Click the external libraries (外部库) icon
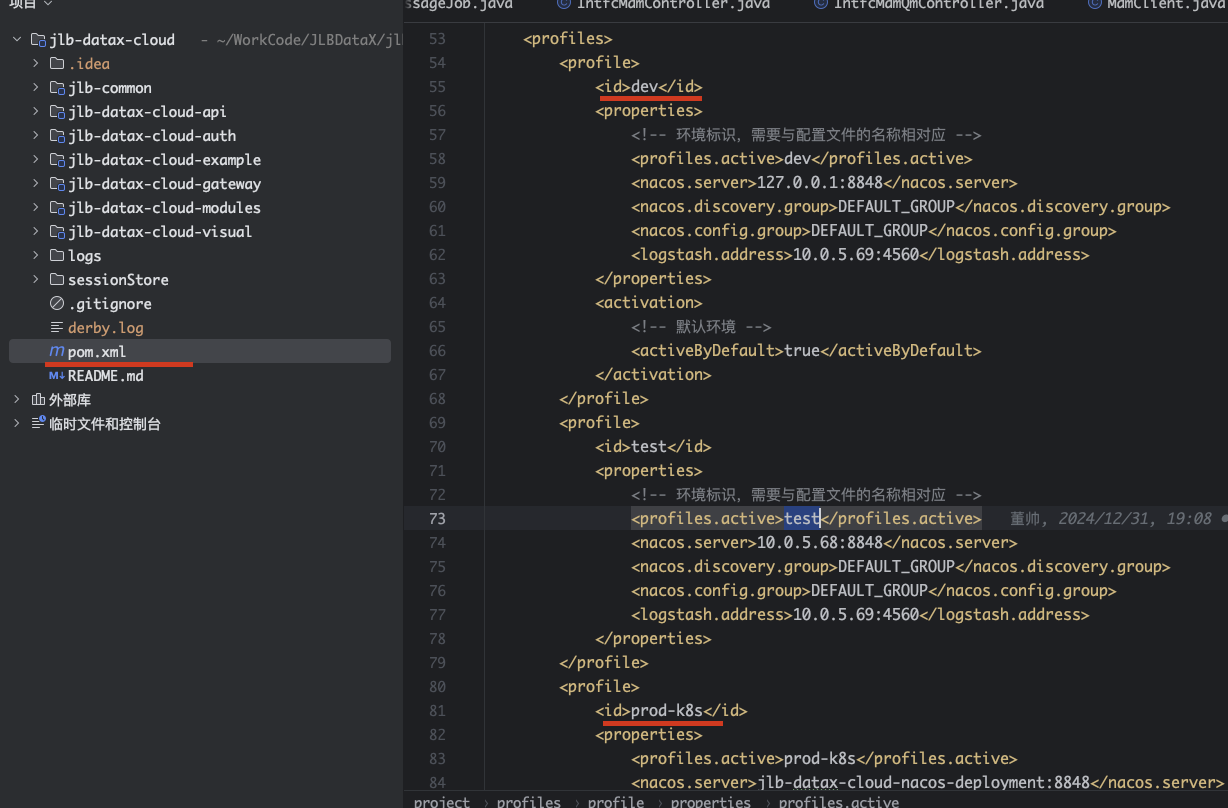The height and width of the screenshot is (808, 1228). point(38,400)
